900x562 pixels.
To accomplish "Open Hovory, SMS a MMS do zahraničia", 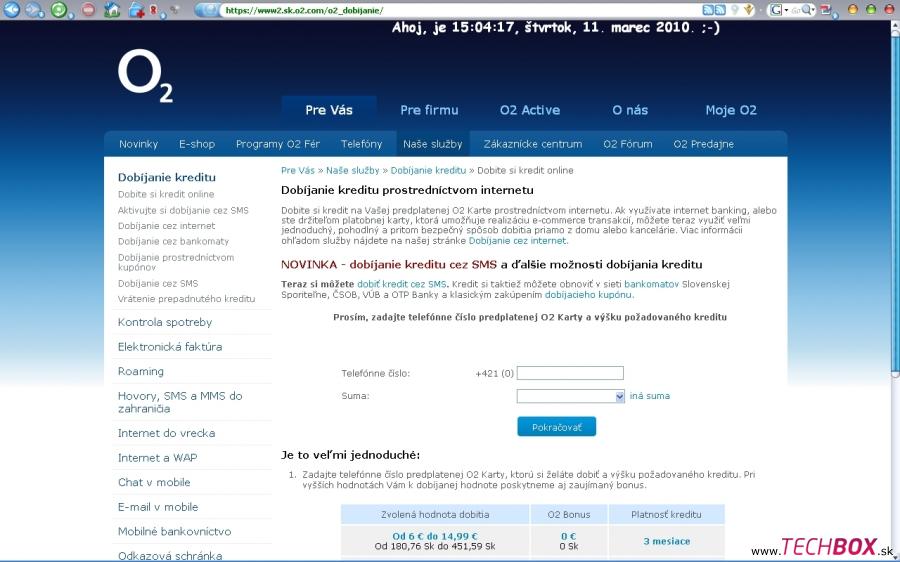I will coord(180,402).
